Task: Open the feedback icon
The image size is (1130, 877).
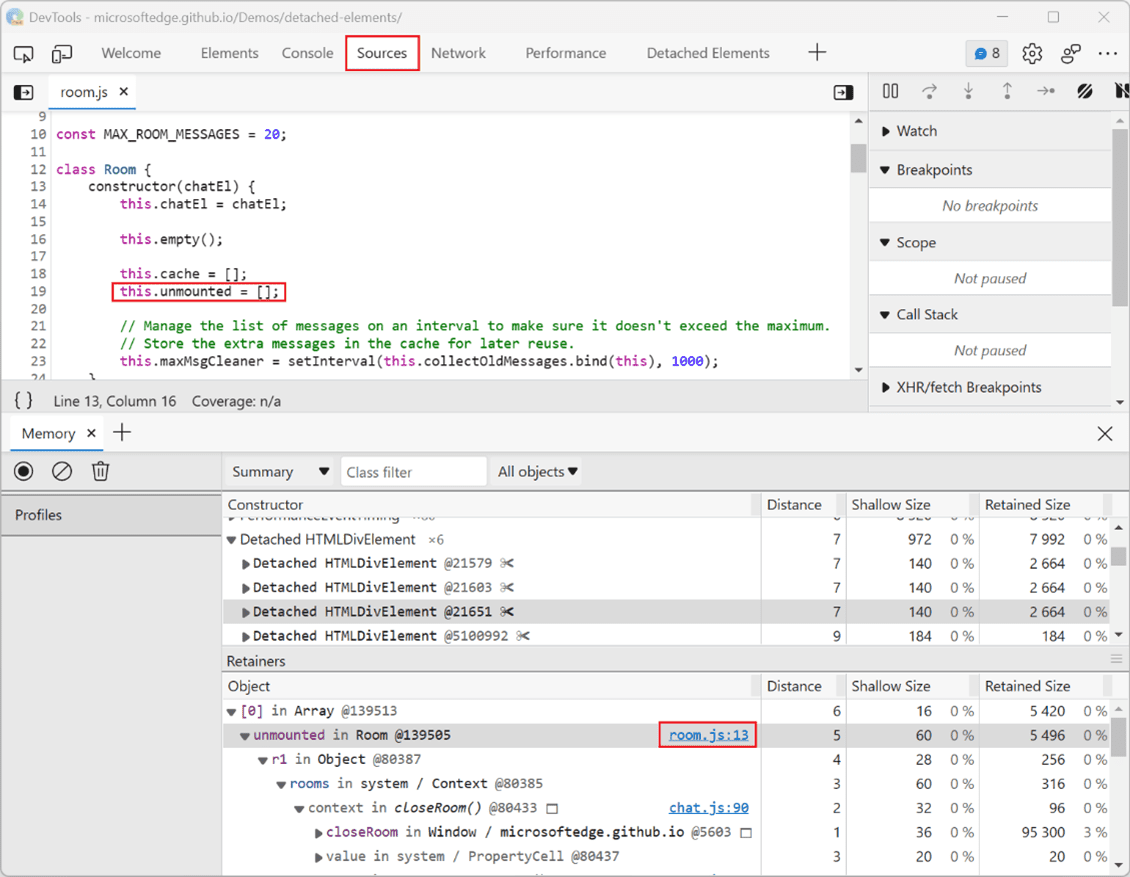Action: click(1071, 53)
